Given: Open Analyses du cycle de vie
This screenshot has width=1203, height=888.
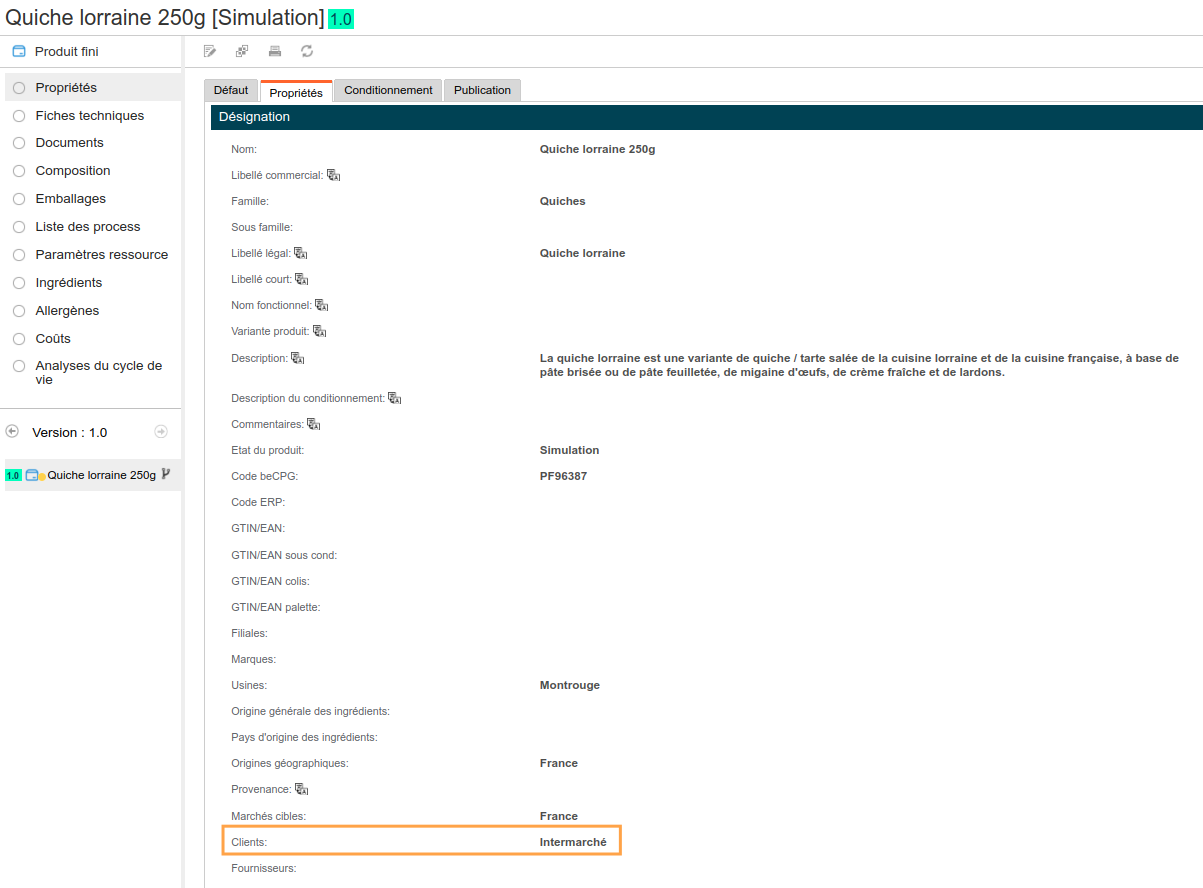Looking at the screenshot, I should [x=99, y=373].
